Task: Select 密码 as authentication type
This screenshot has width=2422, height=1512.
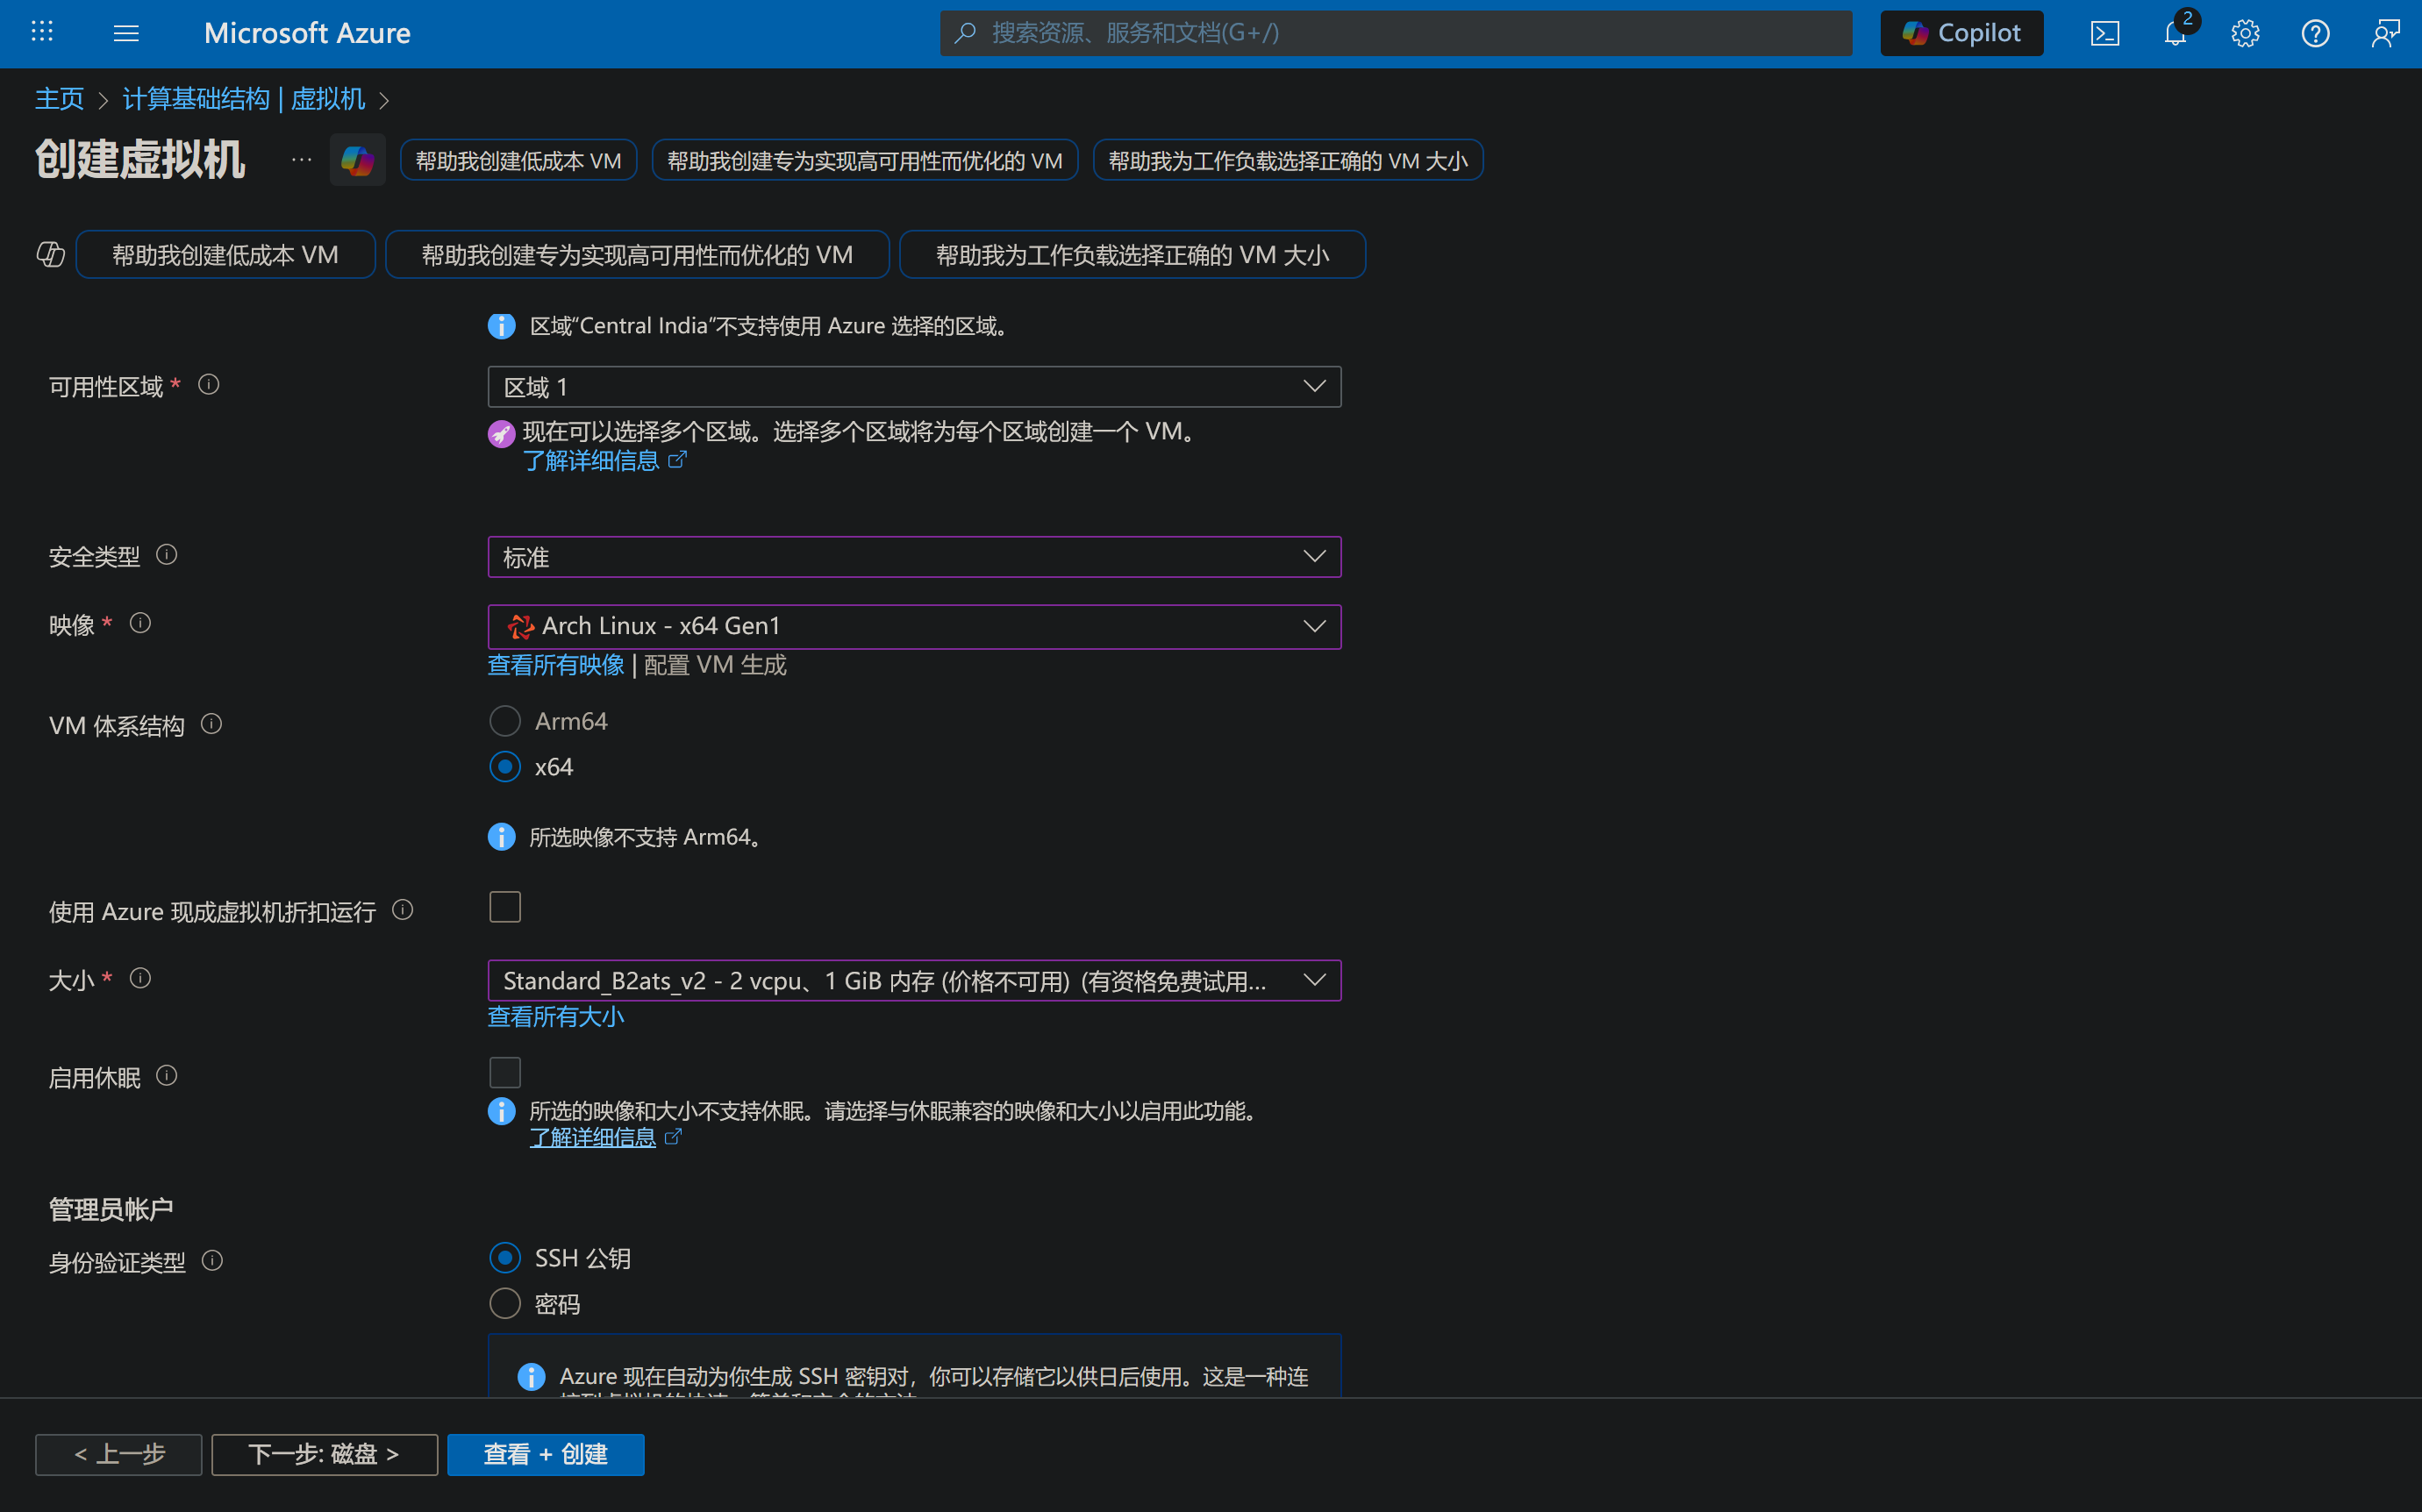Action: [505, 1302]
